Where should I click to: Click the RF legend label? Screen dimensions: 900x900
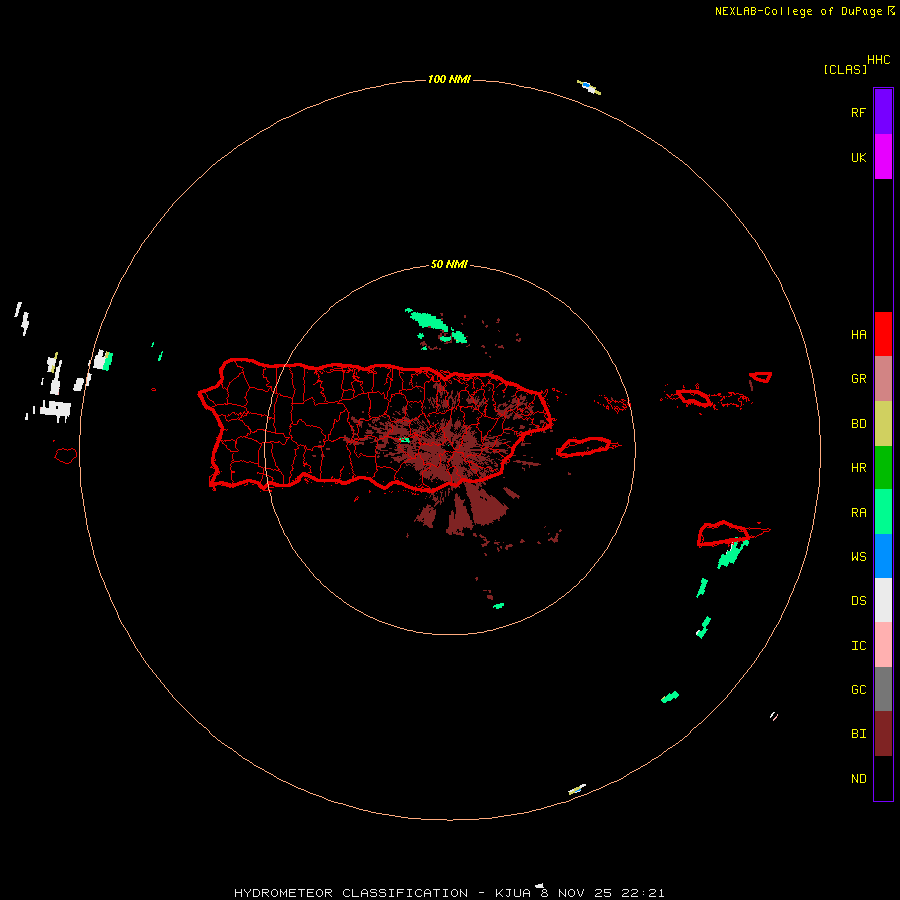pyautogui.click(x=858, y=112)
